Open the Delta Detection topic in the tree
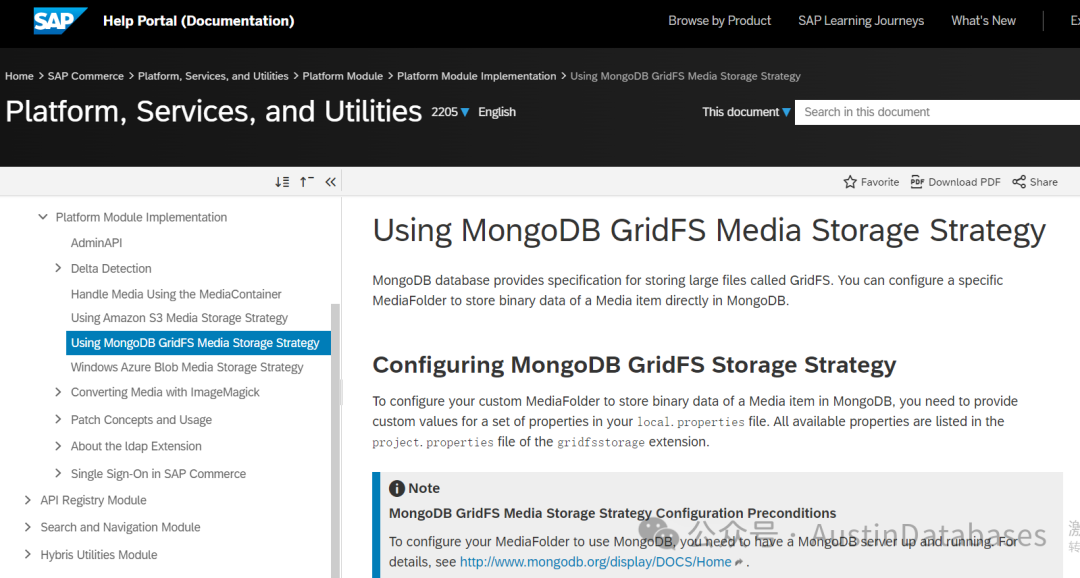Image resolution: width=1080 pixels, height=578 pixels. (111, 268)
